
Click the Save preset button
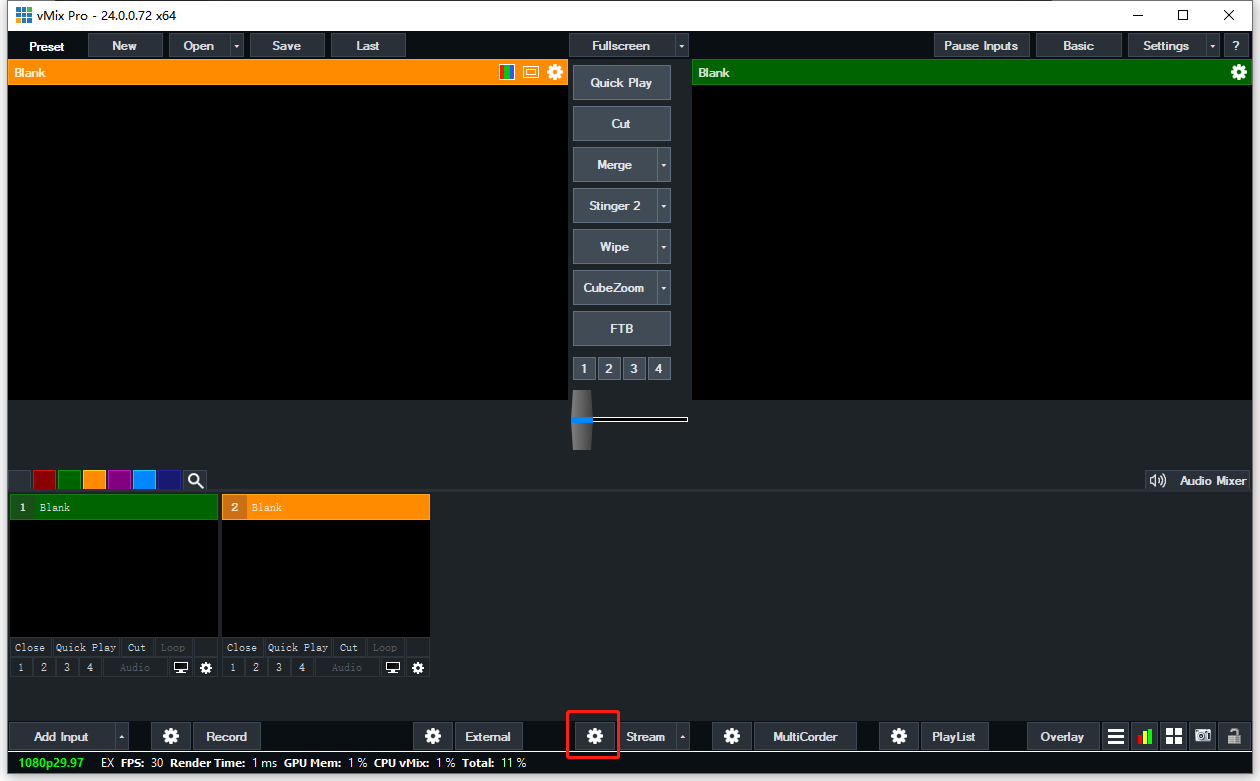tap(287, 45)
